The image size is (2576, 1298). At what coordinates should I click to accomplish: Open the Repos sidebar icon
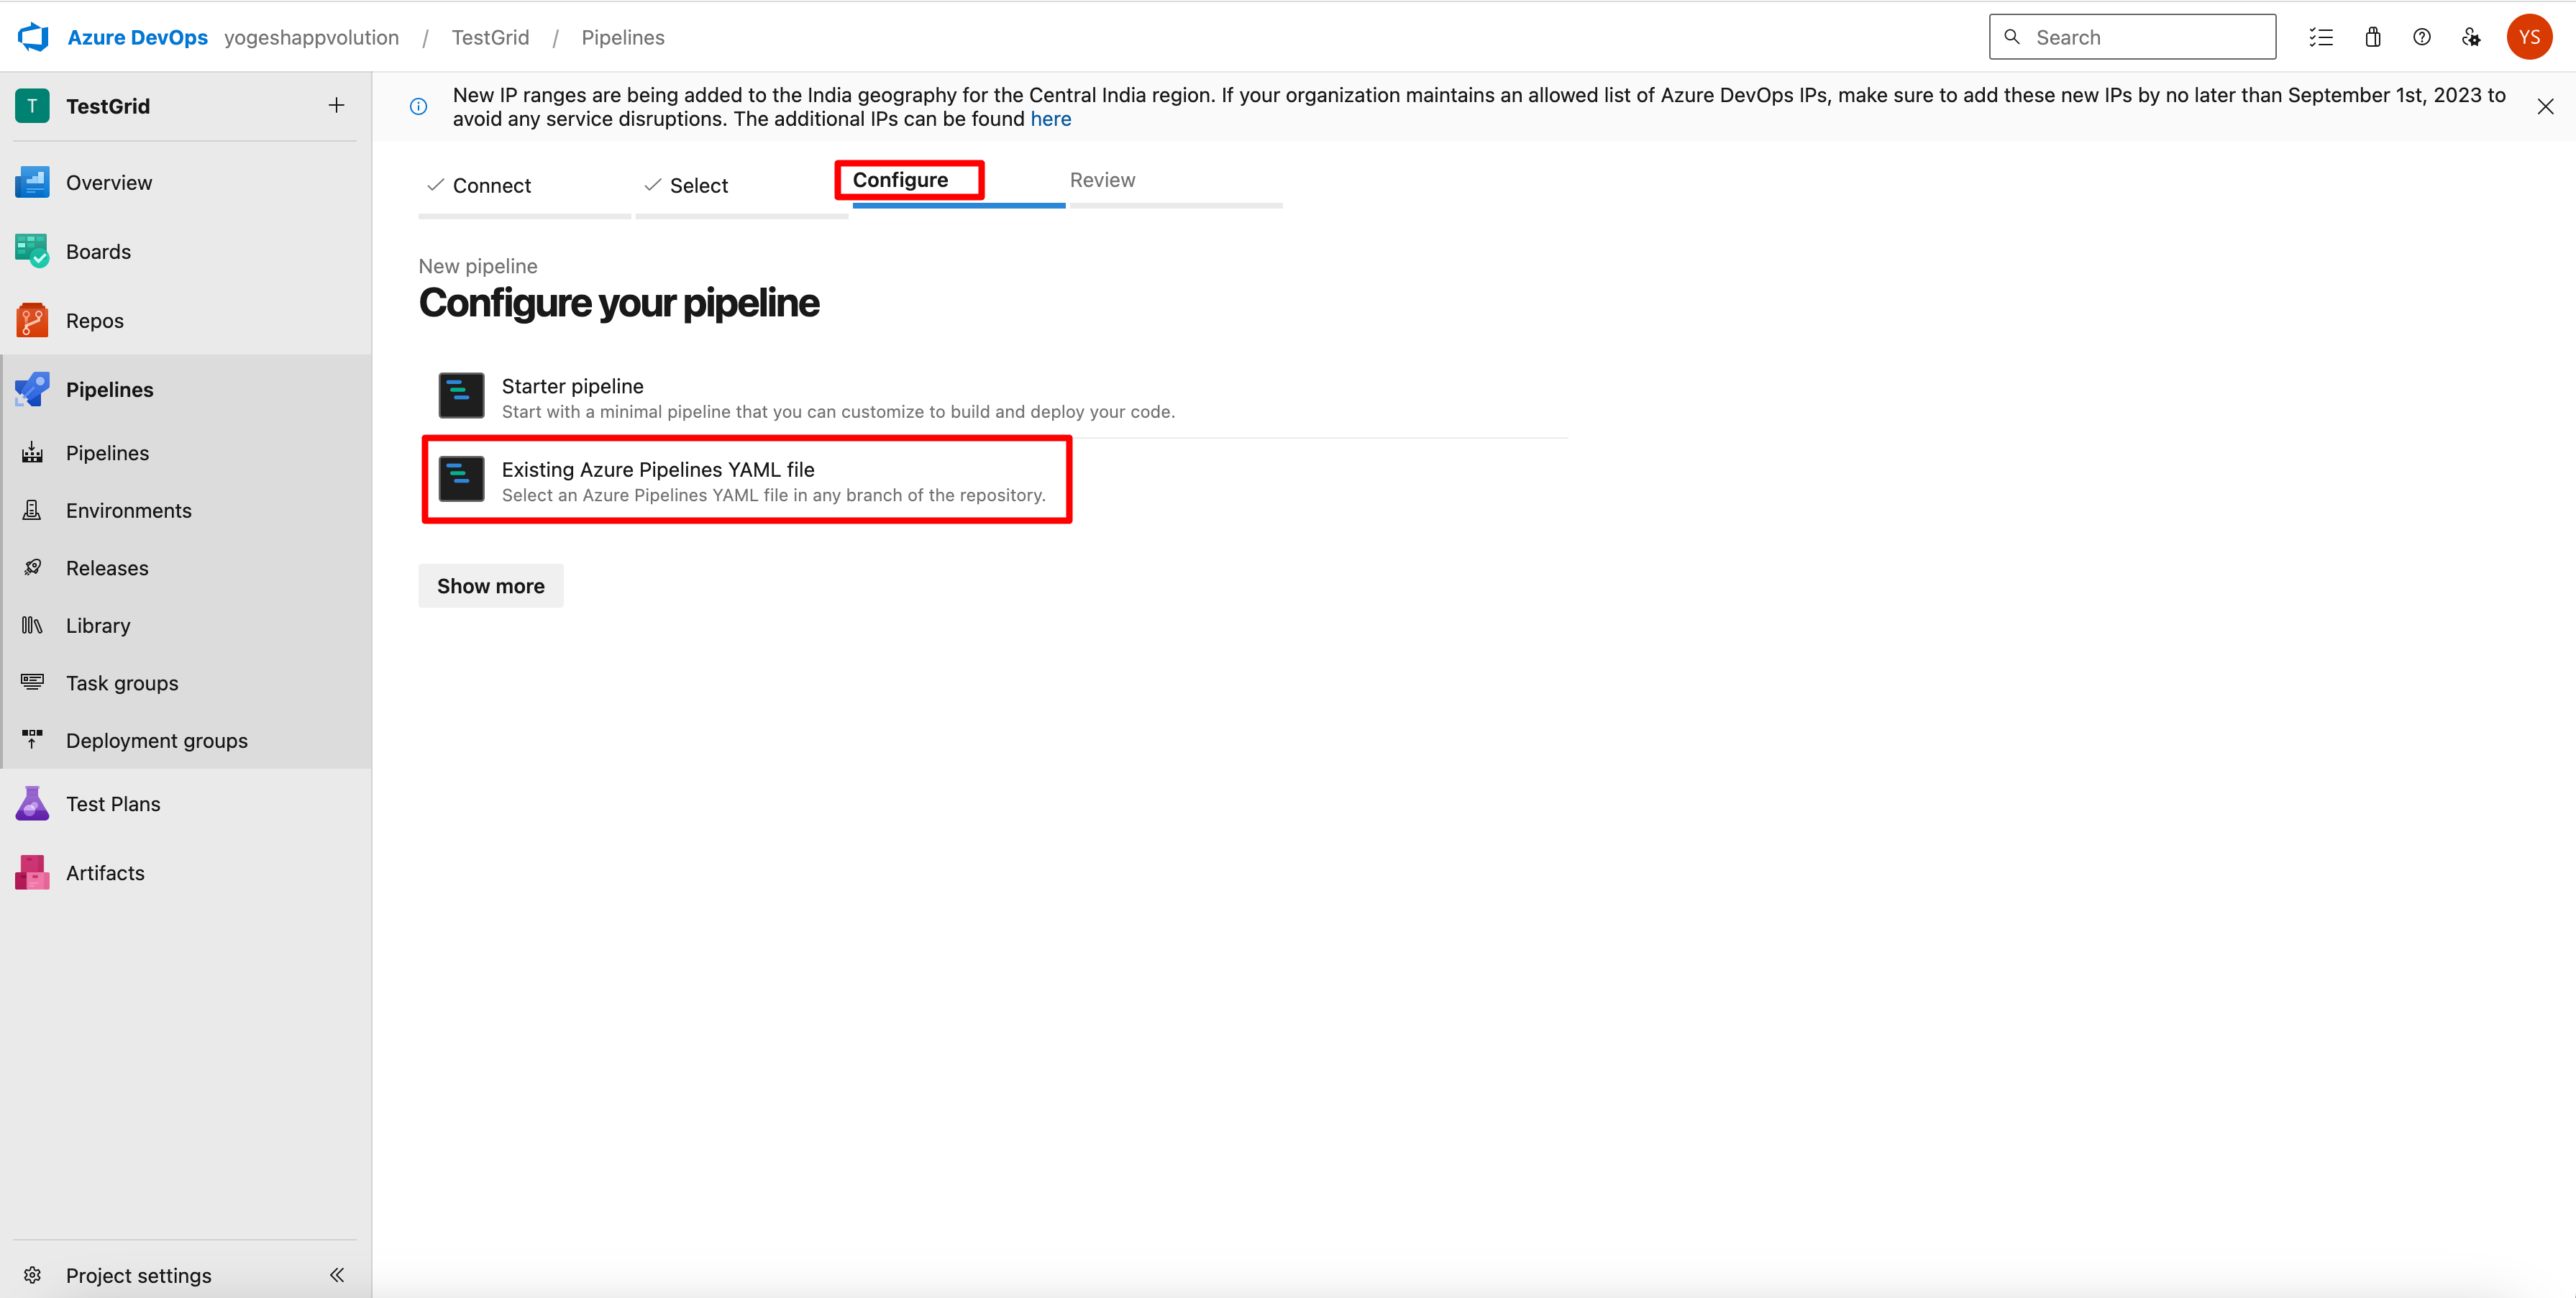pos(32,320)
